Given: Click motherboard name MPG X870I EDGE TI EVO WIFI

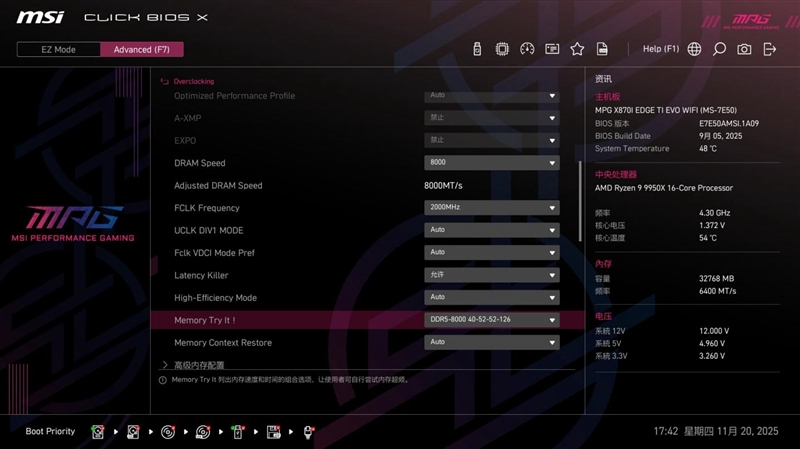Looking at the screenshot, I should click(666, 110).
